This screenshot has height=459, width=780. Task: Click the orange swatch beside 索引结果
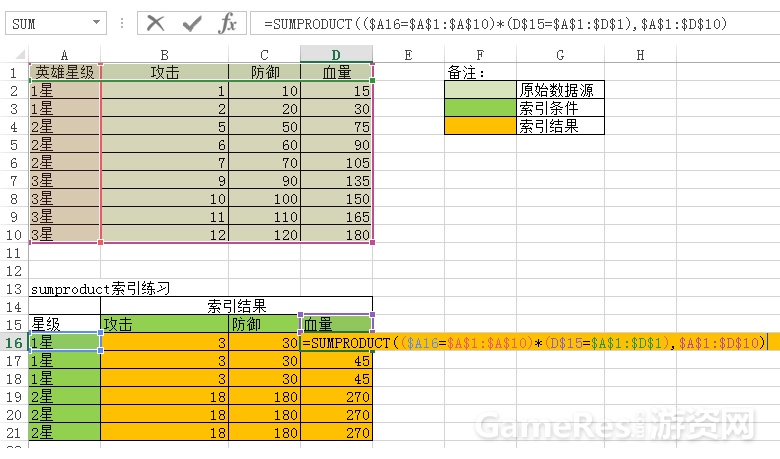tap(480, 126)
